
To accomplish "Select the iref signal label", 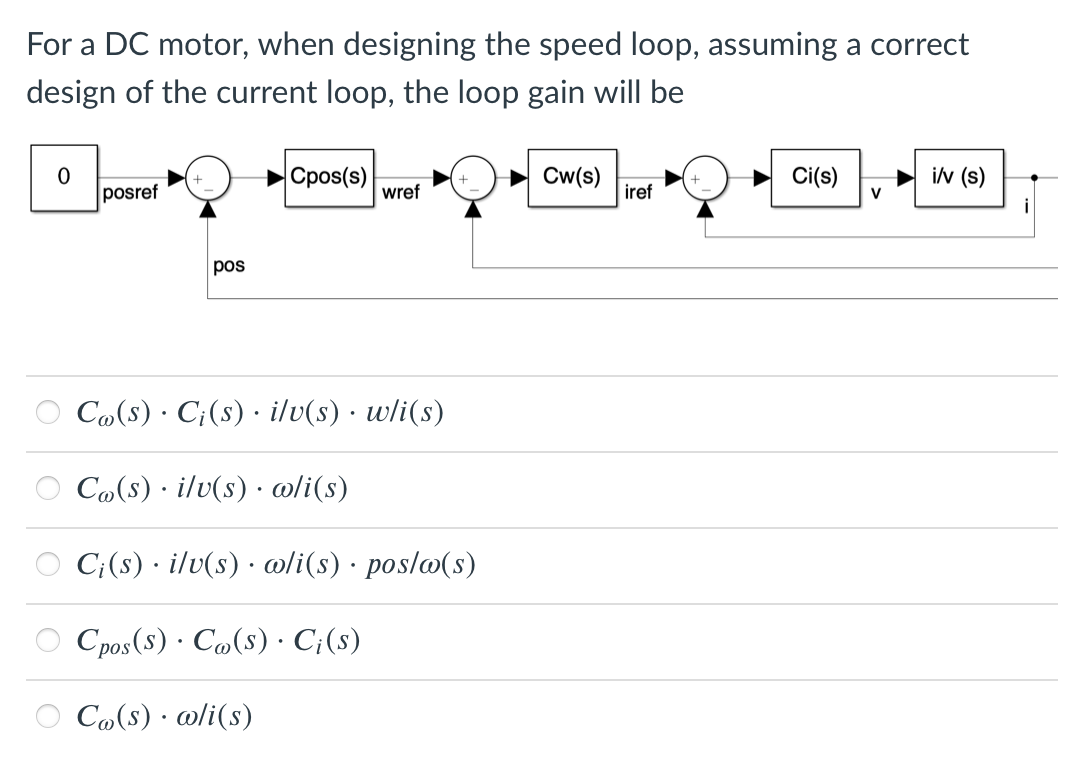I will (639, 192).
